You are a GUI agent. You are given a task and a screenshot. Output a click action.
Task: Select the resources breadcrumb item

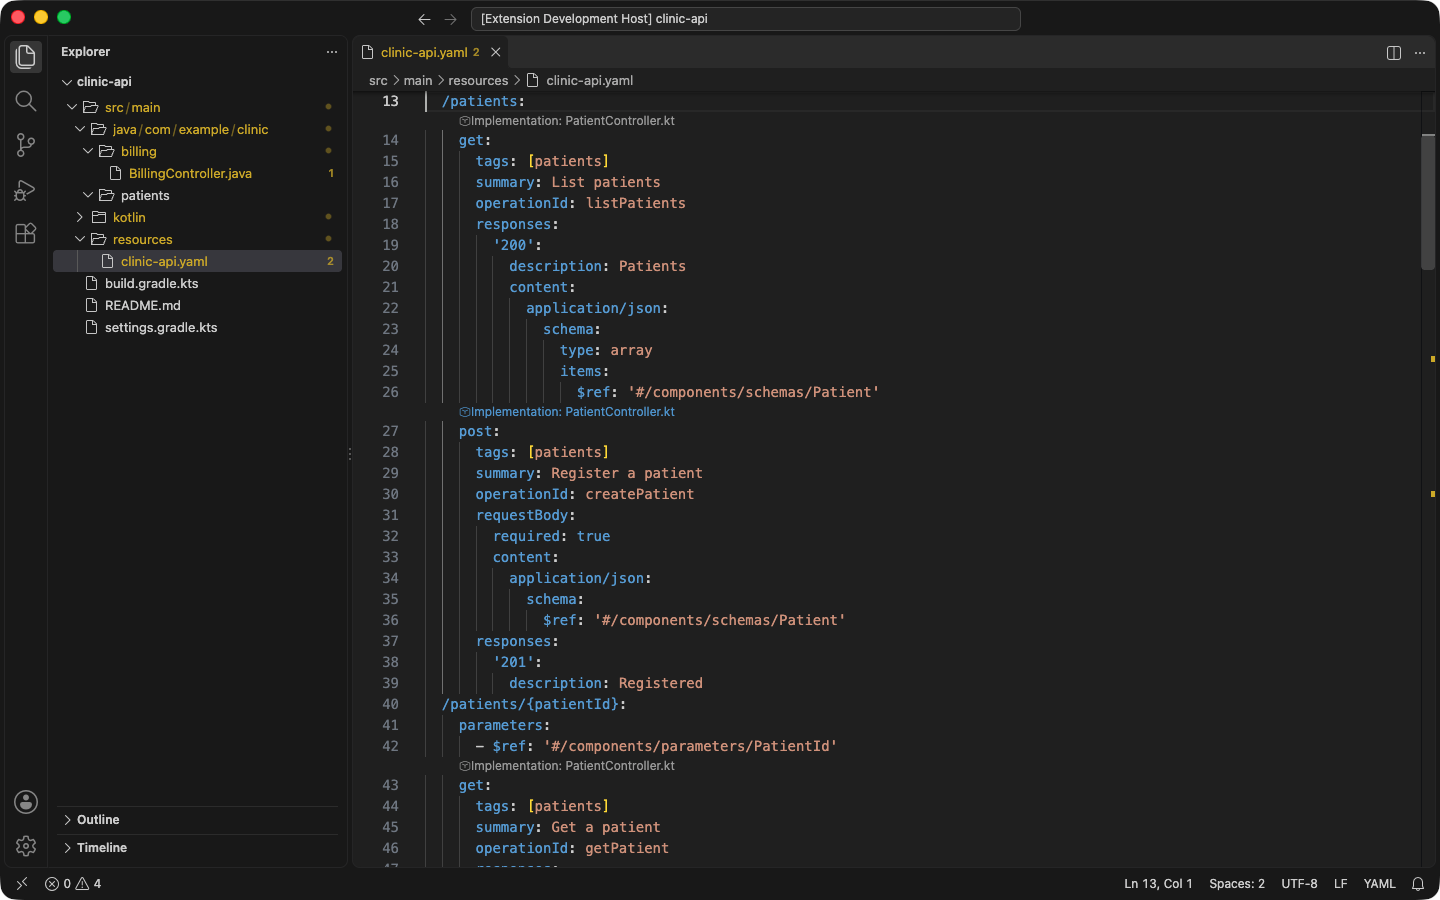click(478, 81)
